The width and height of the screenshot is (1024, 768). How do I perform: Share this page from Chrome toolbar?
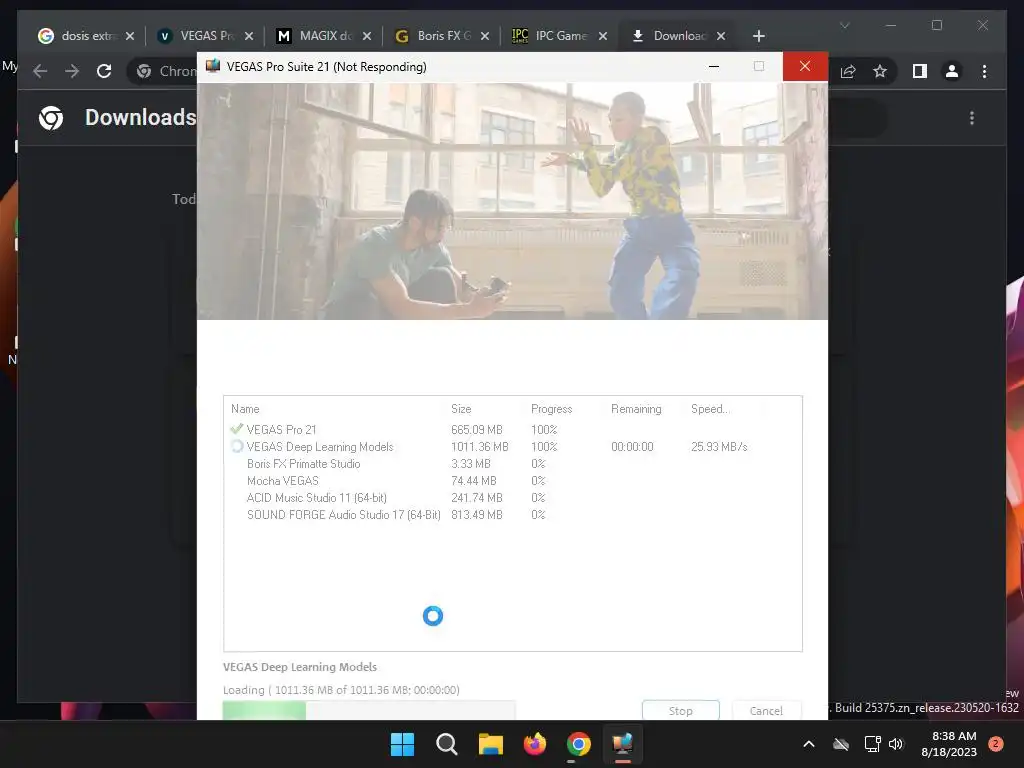848,71
